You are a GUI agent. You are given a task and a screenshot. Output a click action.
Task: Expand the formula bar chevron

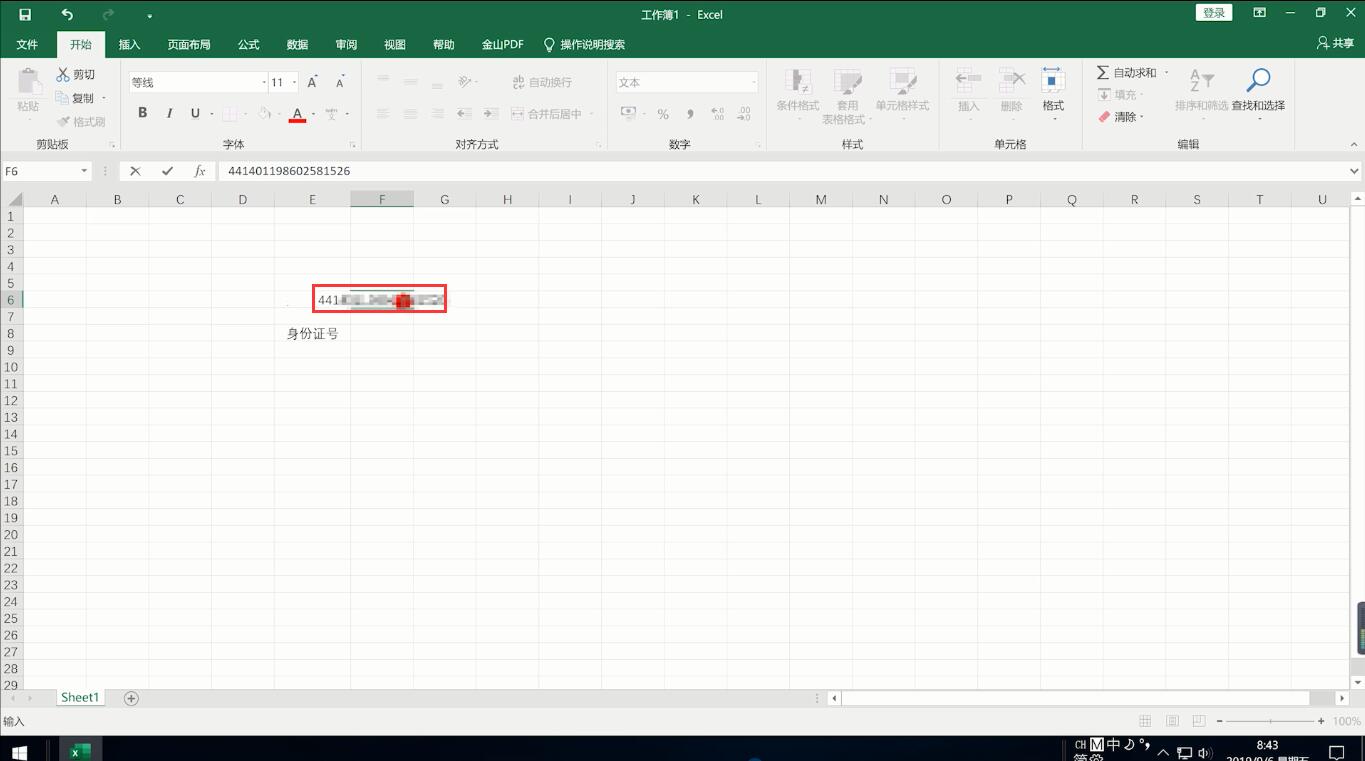[x=1354, y=171]
